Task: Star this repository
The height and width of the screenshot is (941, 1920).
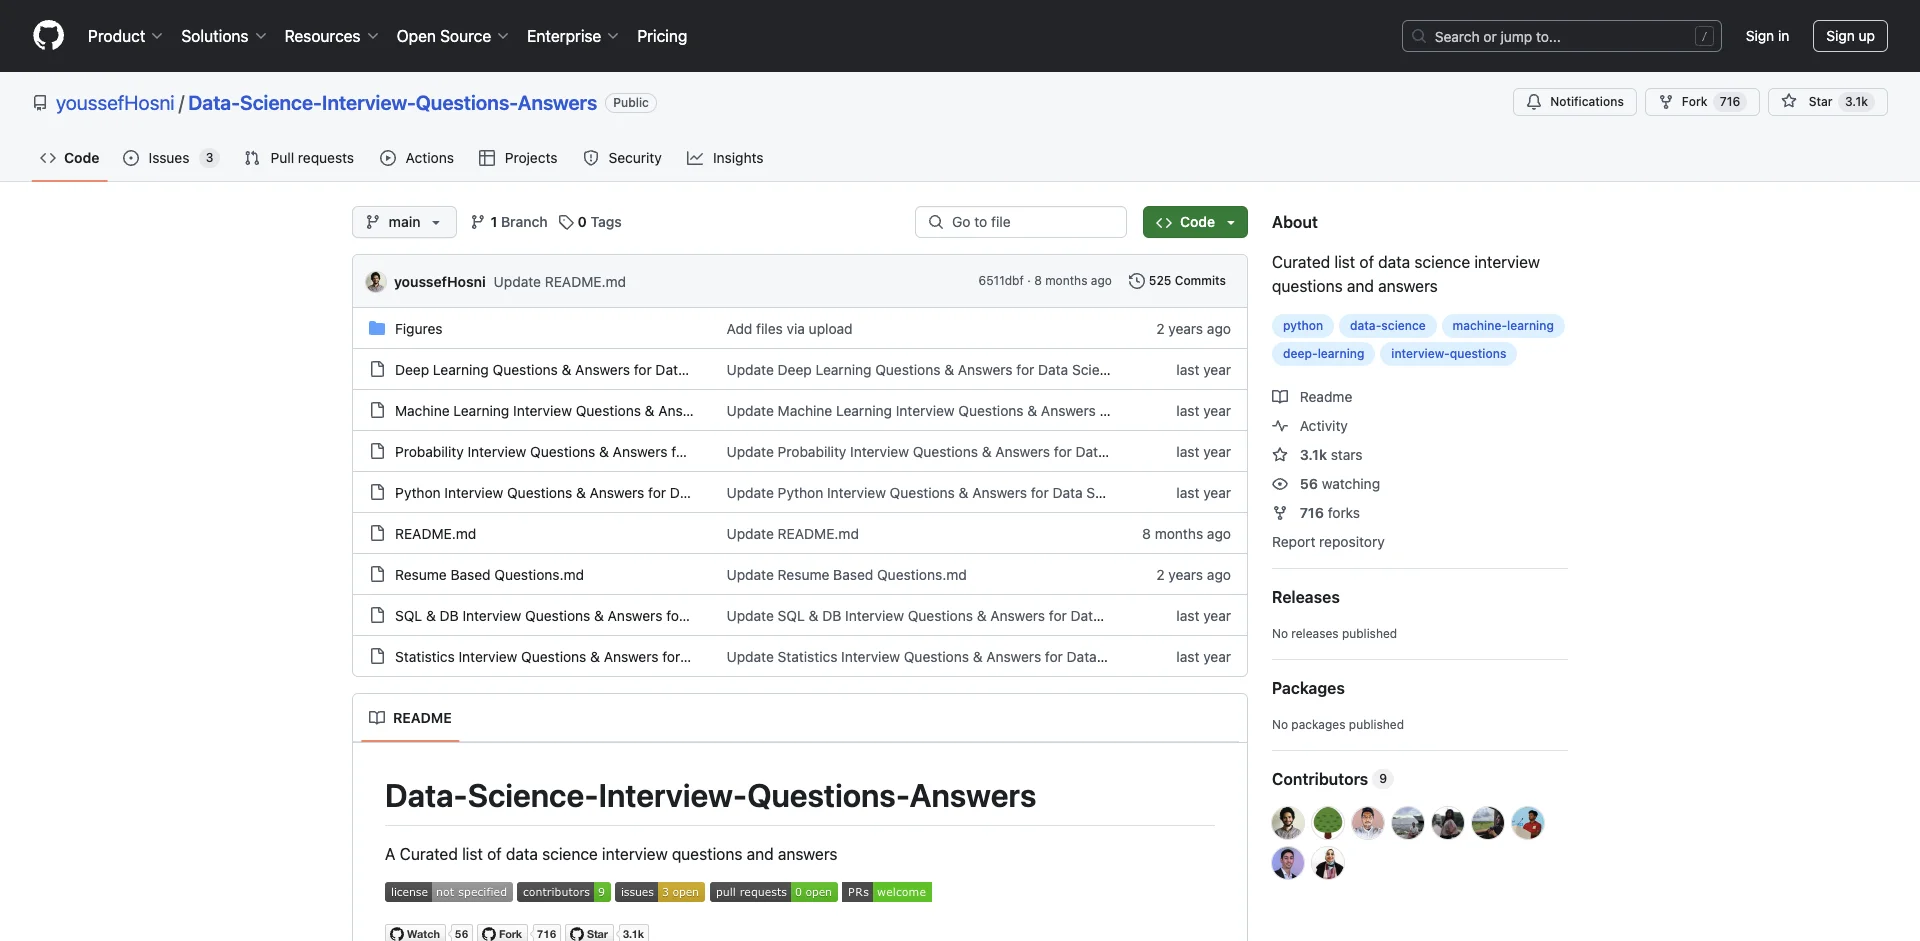Action: click(1826, 102)
